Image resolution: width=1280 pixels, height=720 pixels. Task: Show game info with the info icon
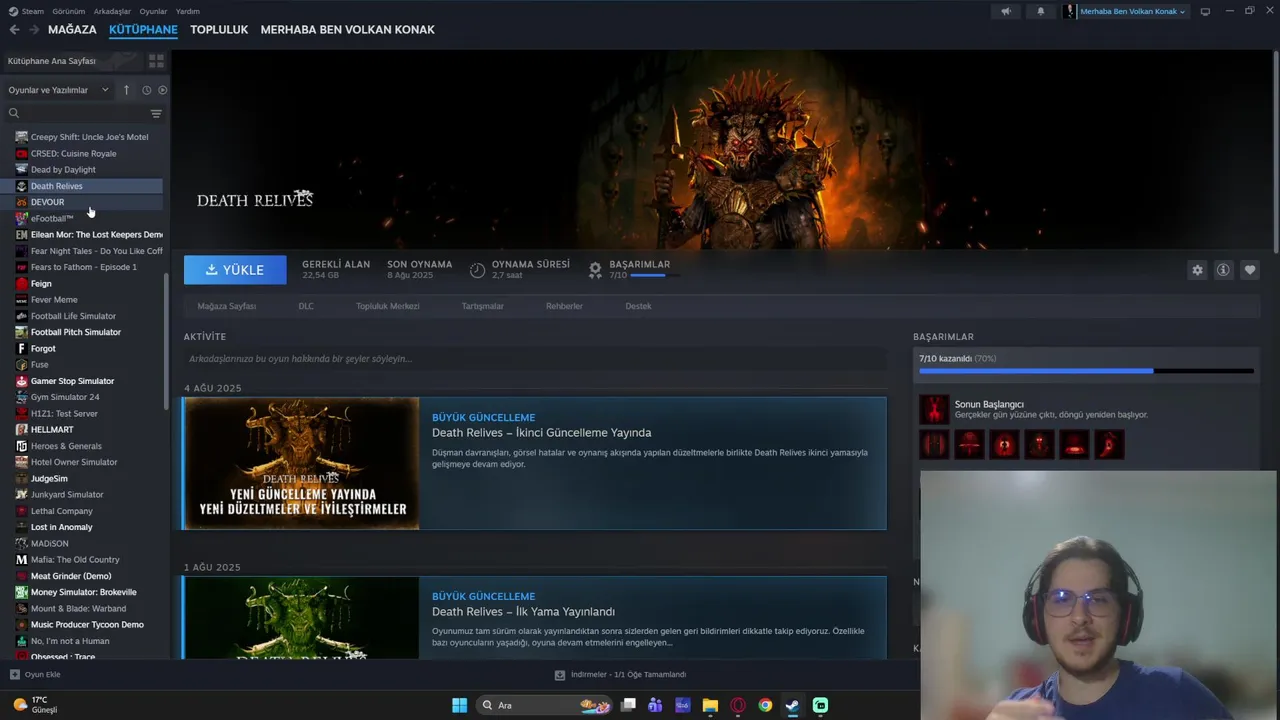(x=1223, y=270)
